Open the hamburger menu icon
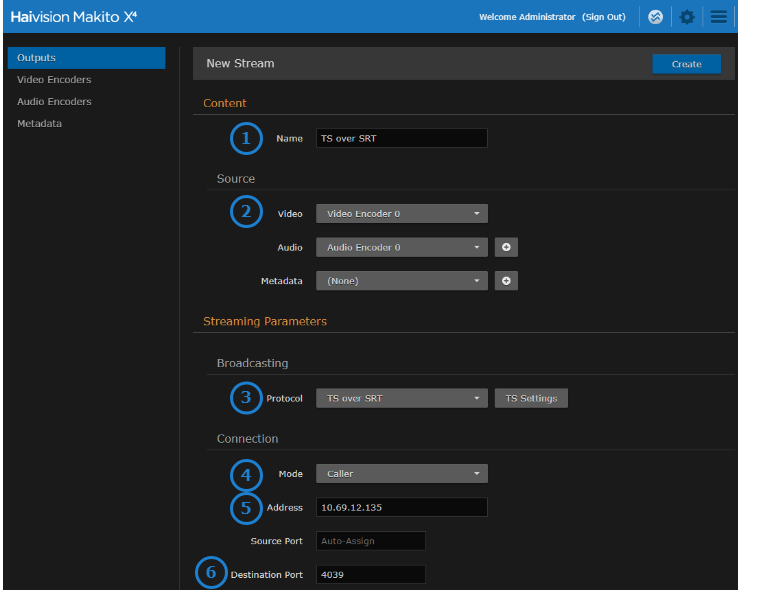 (718, 17)
